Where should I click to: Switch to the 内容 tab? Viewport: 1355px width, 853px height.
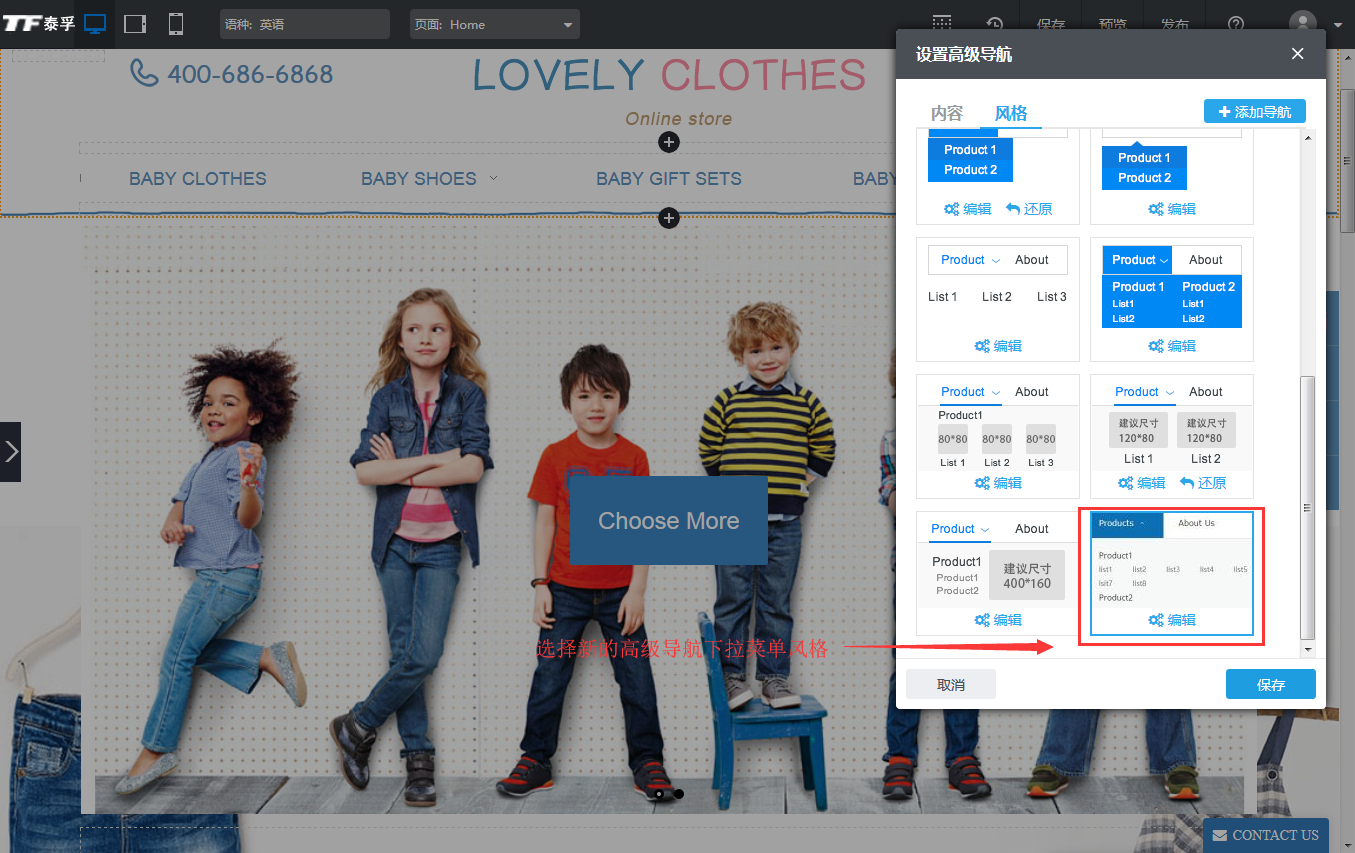click(x=946, y=113)
